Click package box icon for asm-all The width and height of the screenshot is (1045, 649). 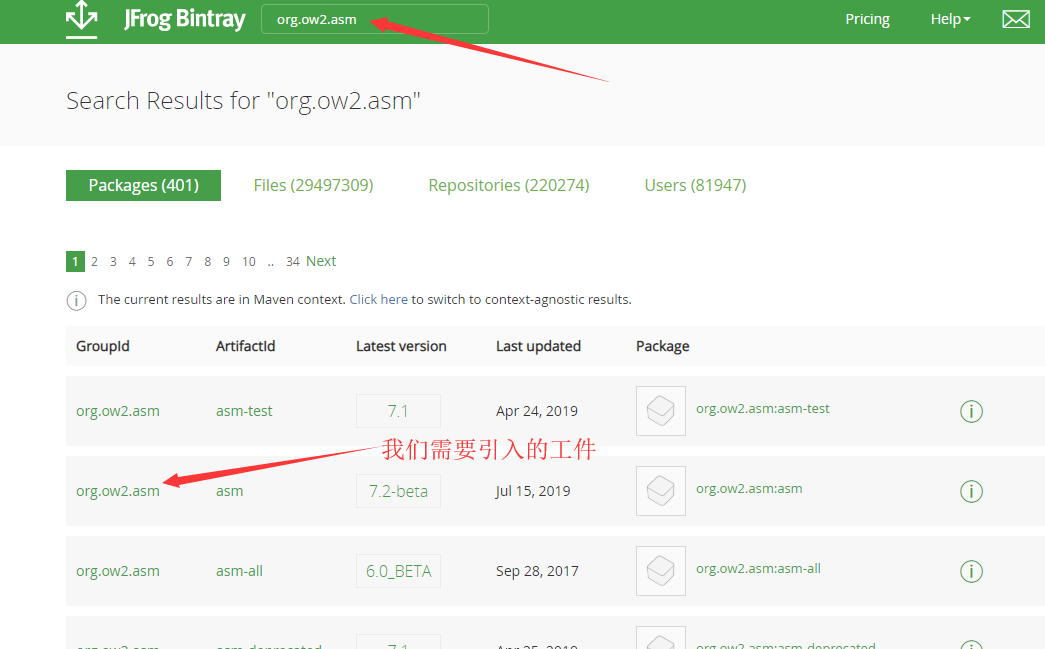(x=660, y=571)
